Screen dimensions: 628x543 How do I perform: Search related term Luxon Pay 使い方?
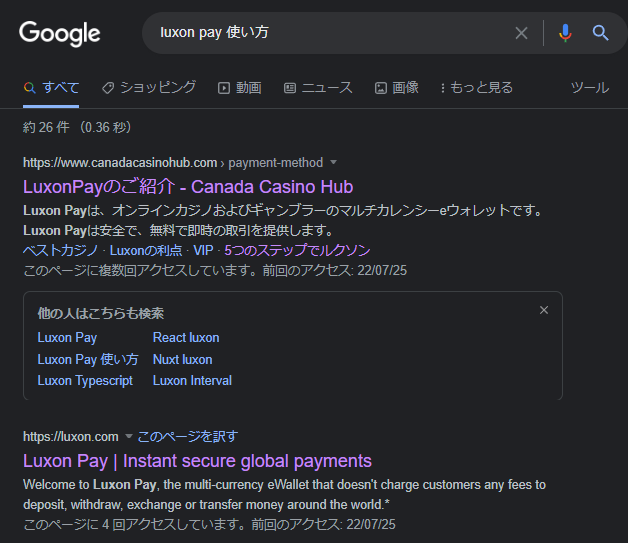88,359
